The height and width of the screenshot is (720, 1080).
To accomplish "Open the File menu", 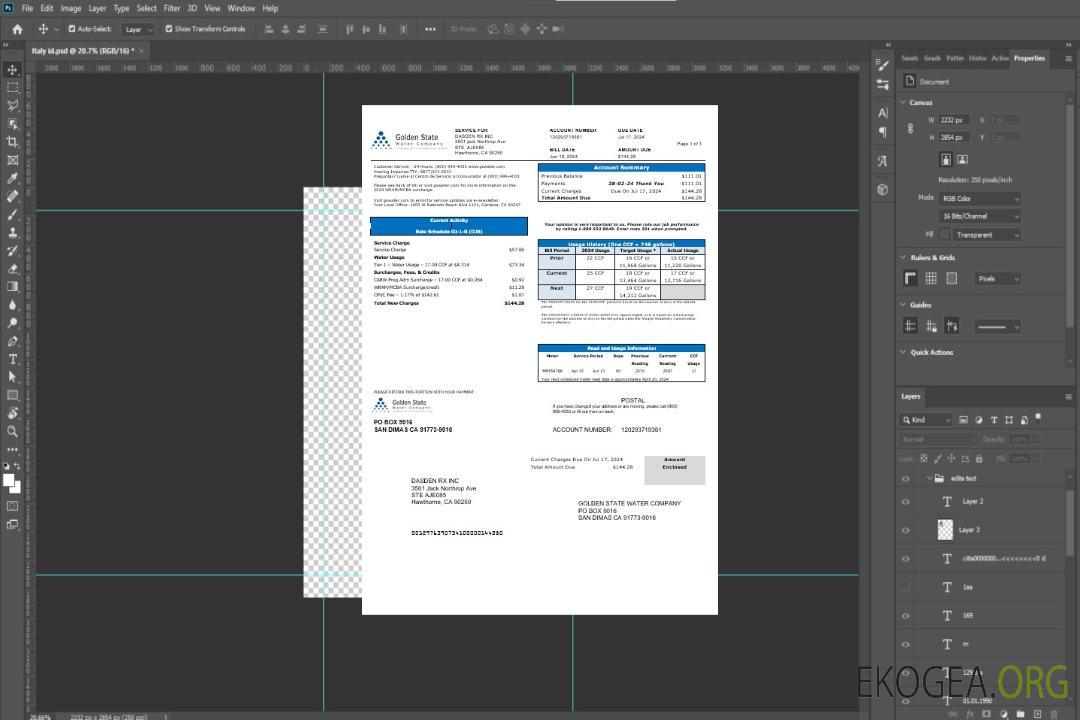I will (28, 8).
